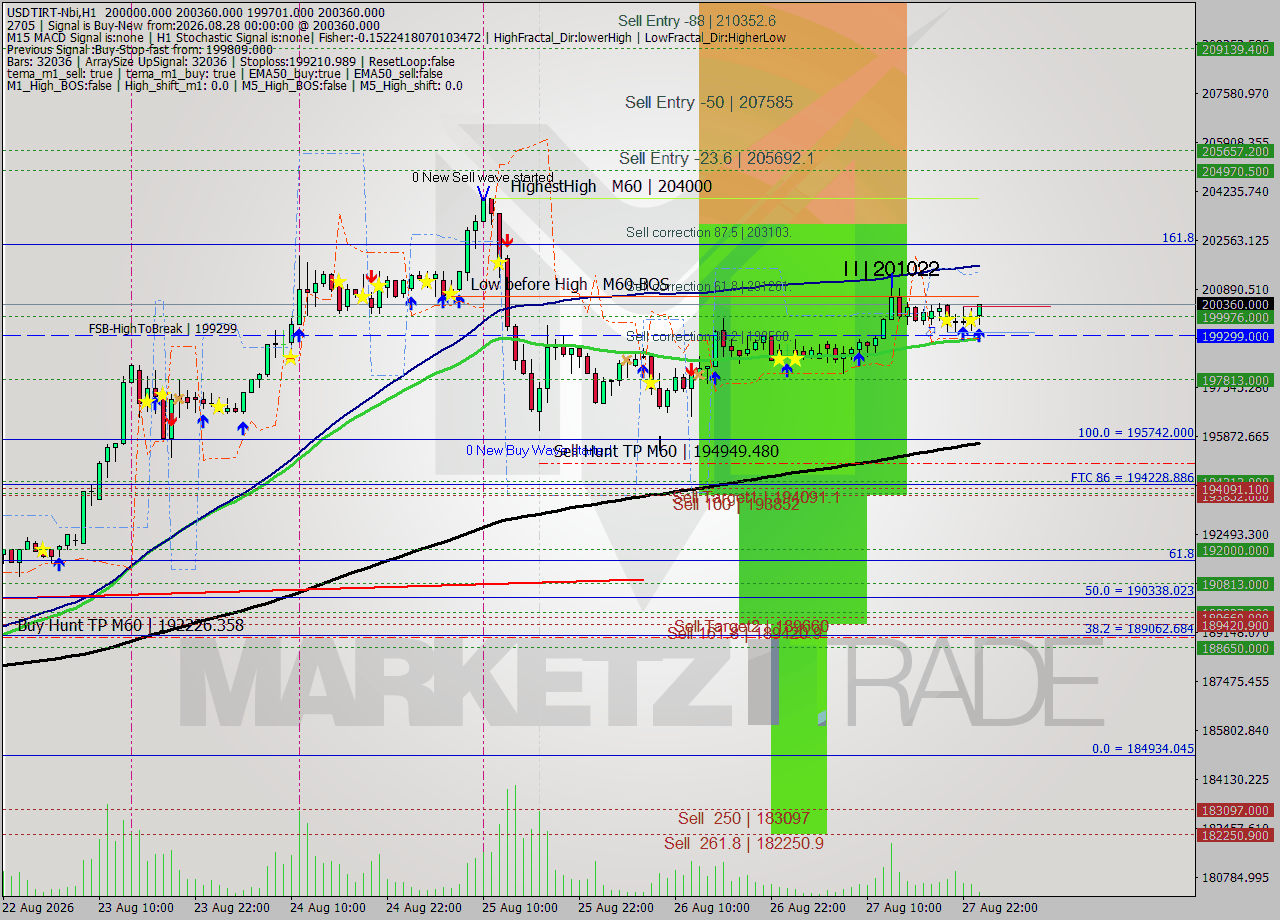Click the '38.2 = 189062.684' Fibonacci label
The width and height of the screenshot is (1280, 920).
pyautogui.click(x=1140, y=628)
